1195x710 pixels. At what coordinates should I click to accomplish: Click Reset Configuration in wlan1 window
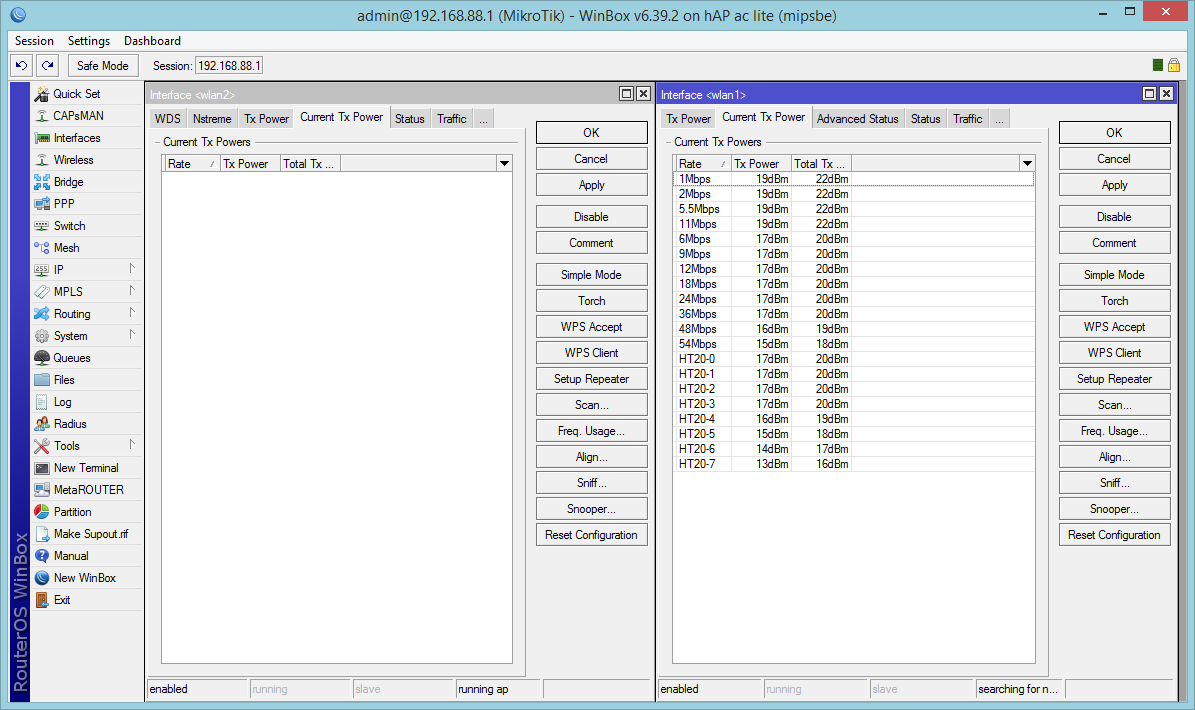(x=1114, y=535)
